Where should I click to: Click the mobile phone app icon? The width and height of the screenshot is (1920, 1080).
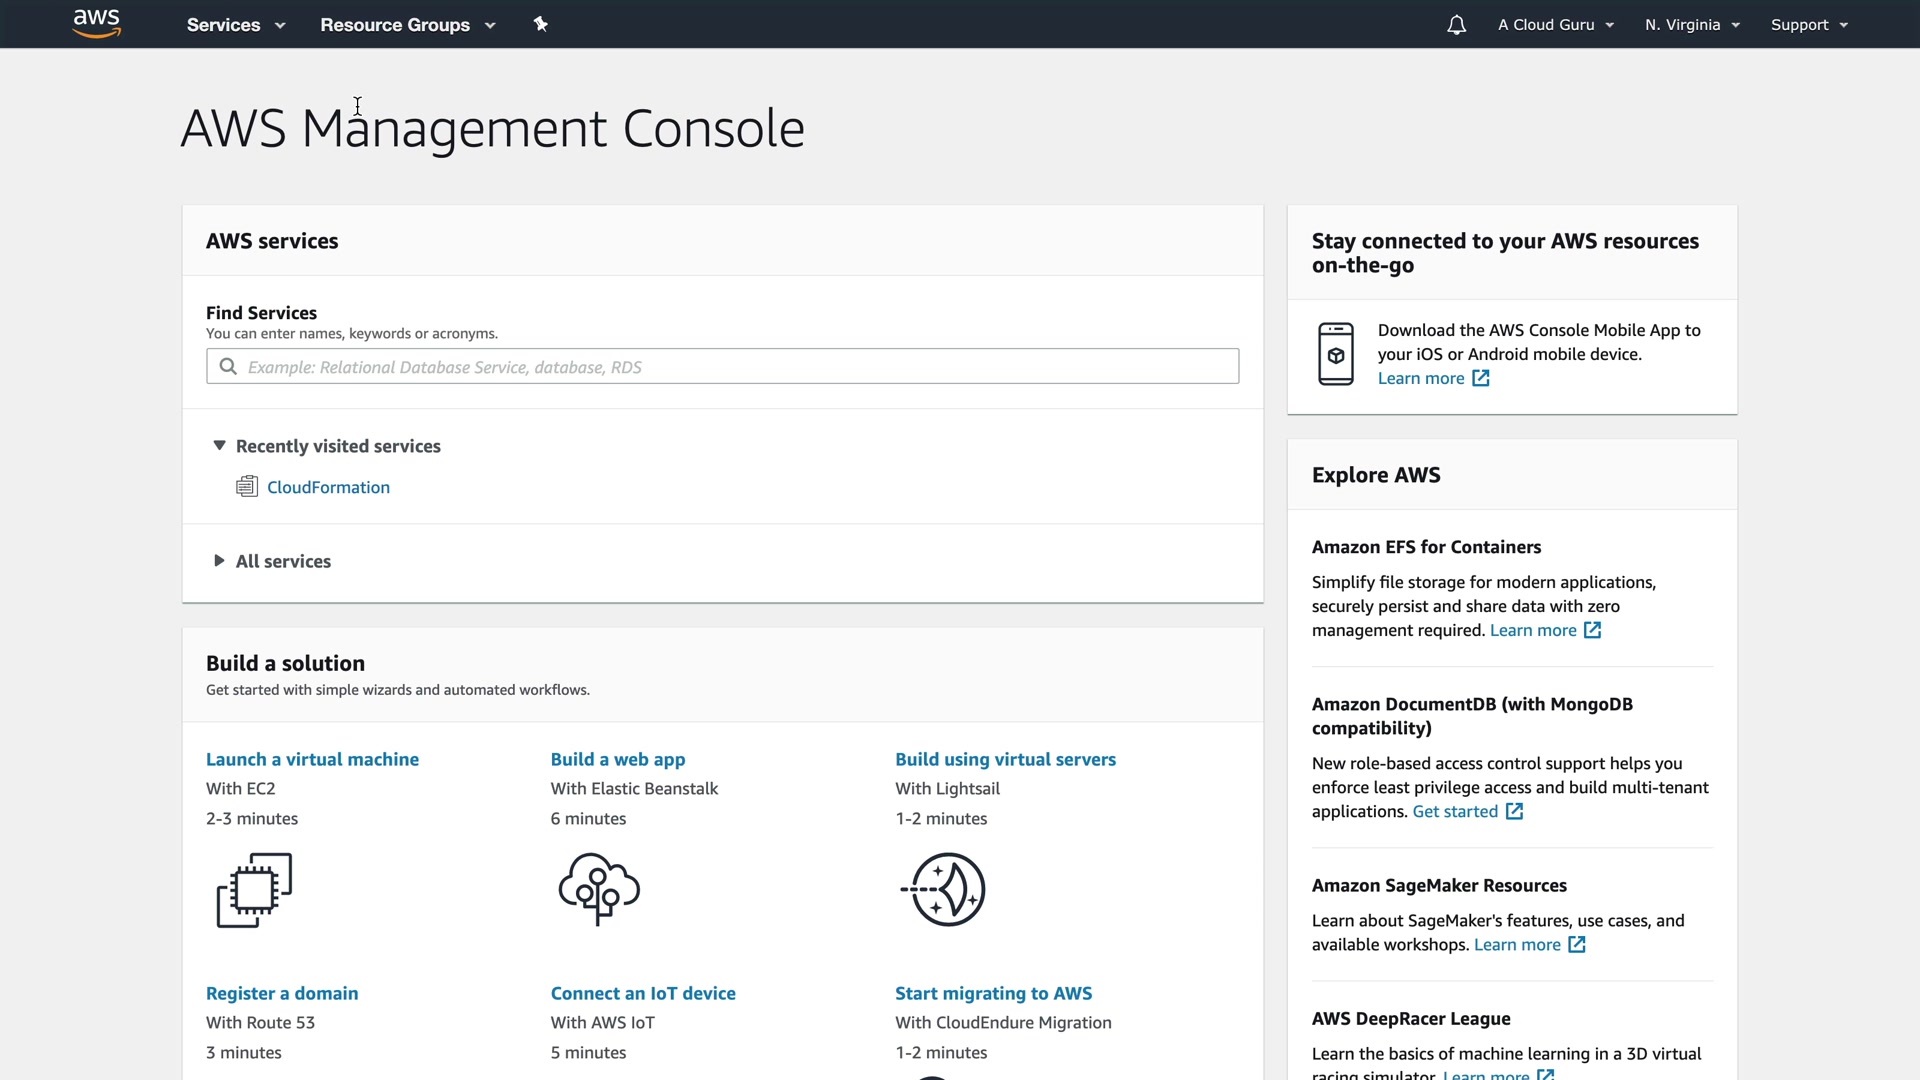1336,354
